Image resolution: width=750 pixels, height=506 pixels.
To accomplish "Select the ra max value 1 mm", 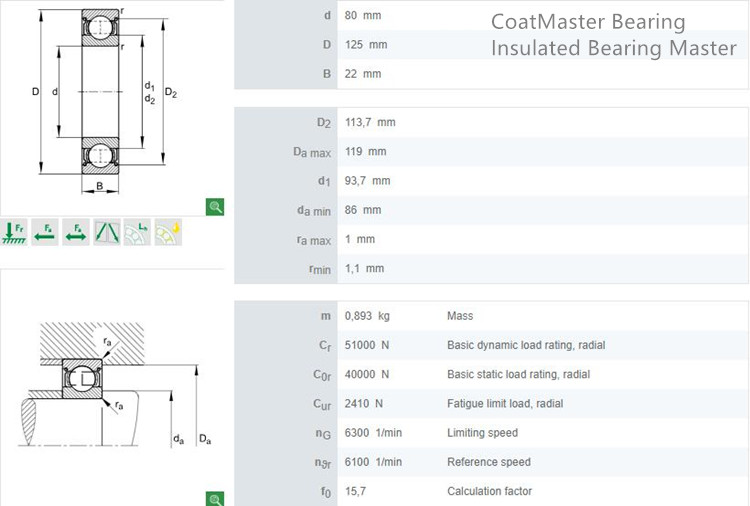I will 360,239.
